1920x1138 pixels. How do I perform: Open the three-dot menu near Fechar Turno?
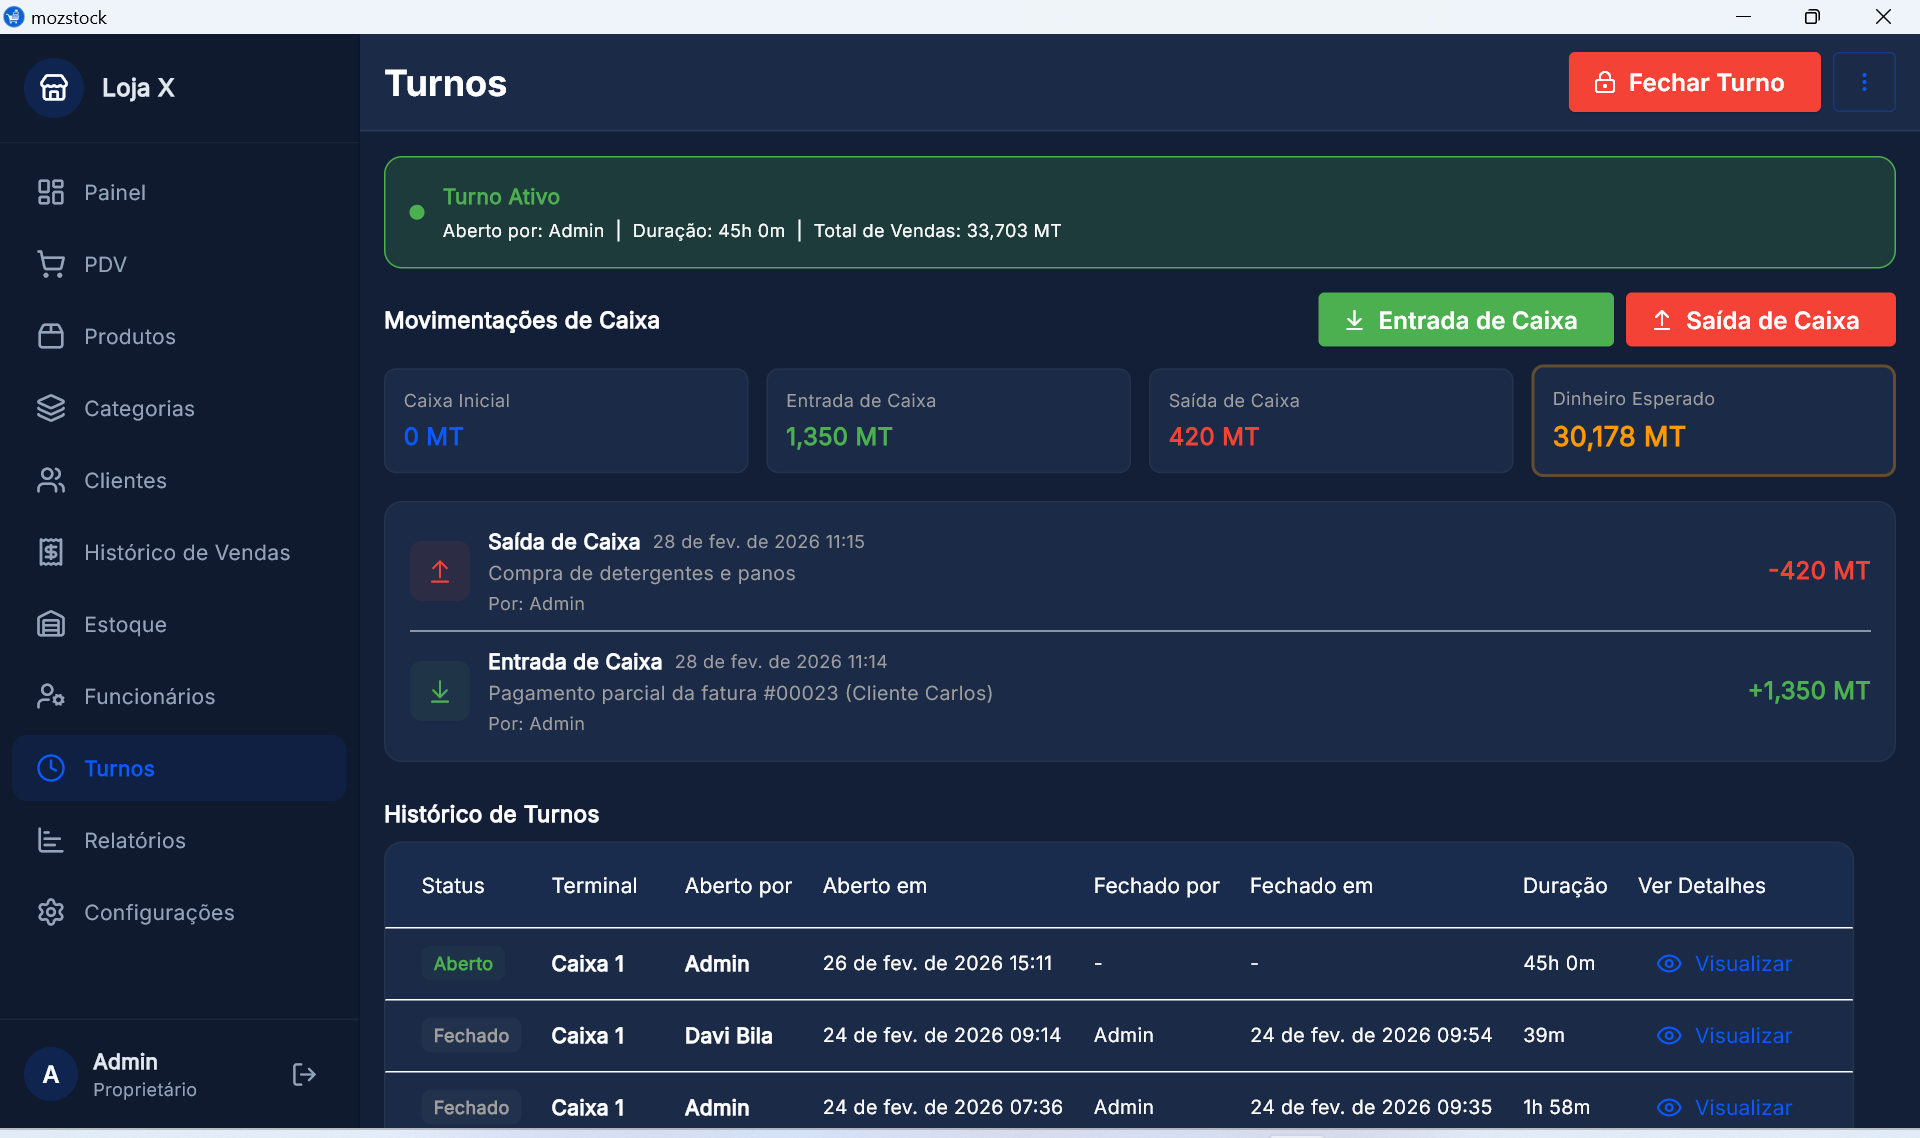click(1865, 82)
